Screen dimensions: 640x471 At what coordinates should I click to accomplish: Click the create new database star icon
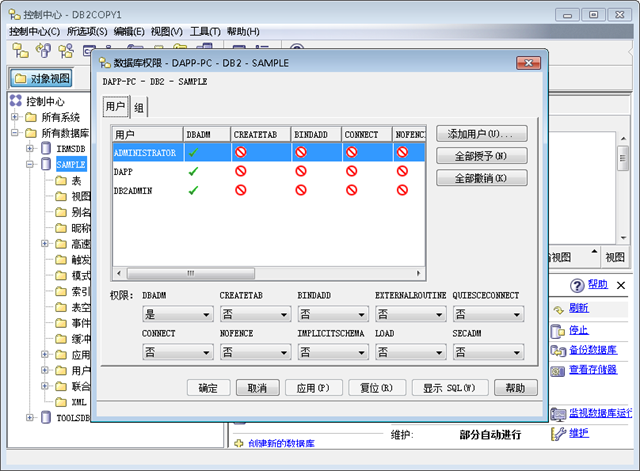(239, 443)
